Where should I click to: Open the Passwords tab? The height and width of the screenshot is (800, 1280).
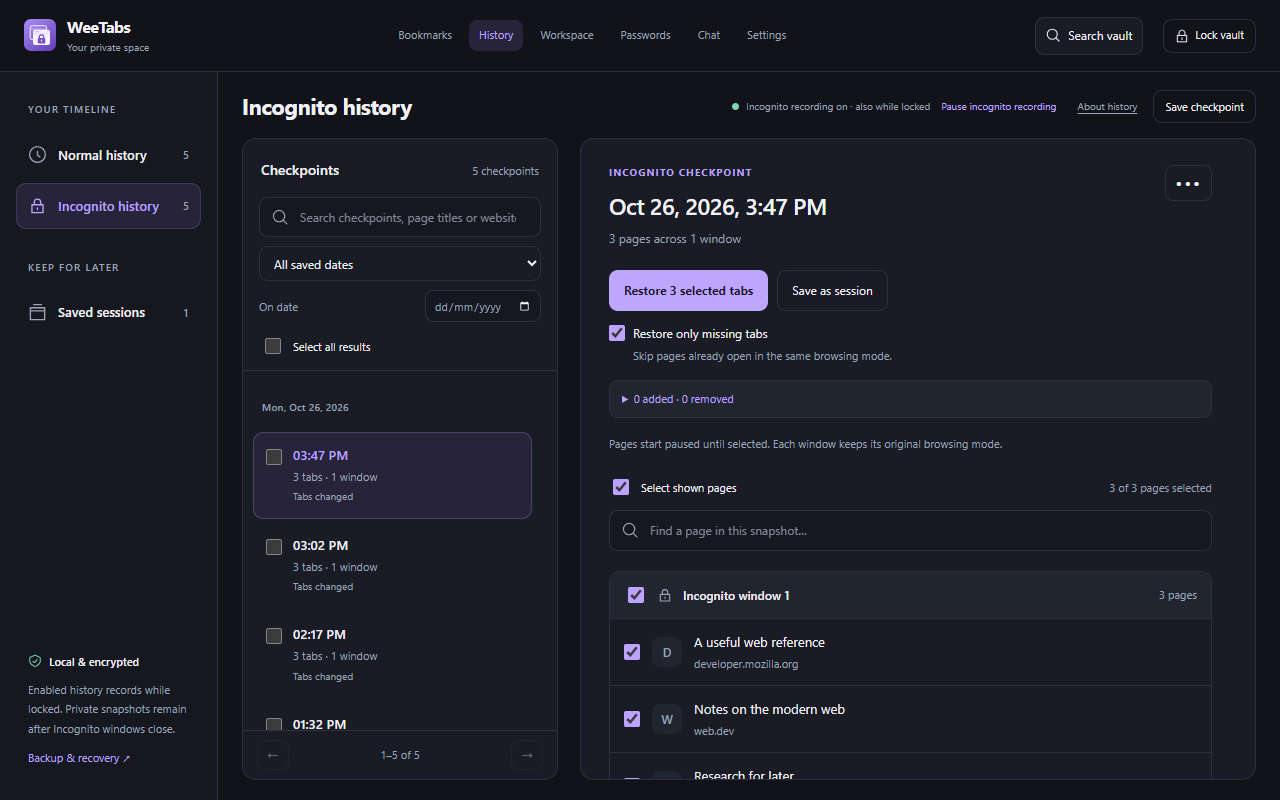tap(645, 35)
